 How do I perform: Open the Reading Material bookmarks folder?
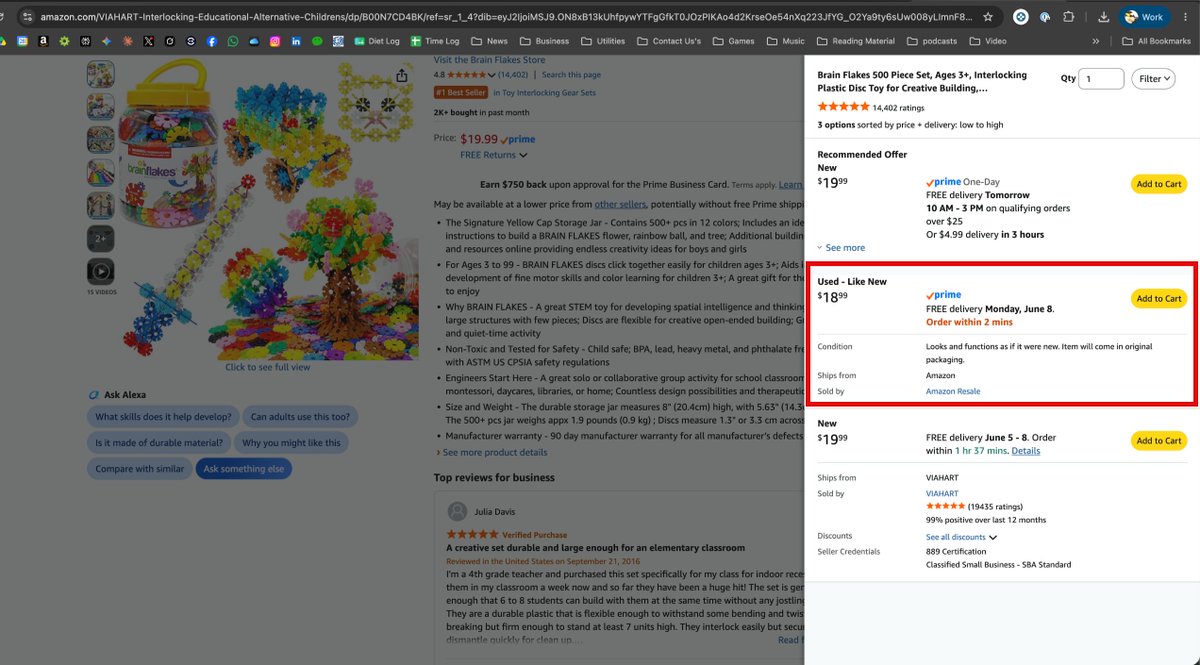(856, 41)
